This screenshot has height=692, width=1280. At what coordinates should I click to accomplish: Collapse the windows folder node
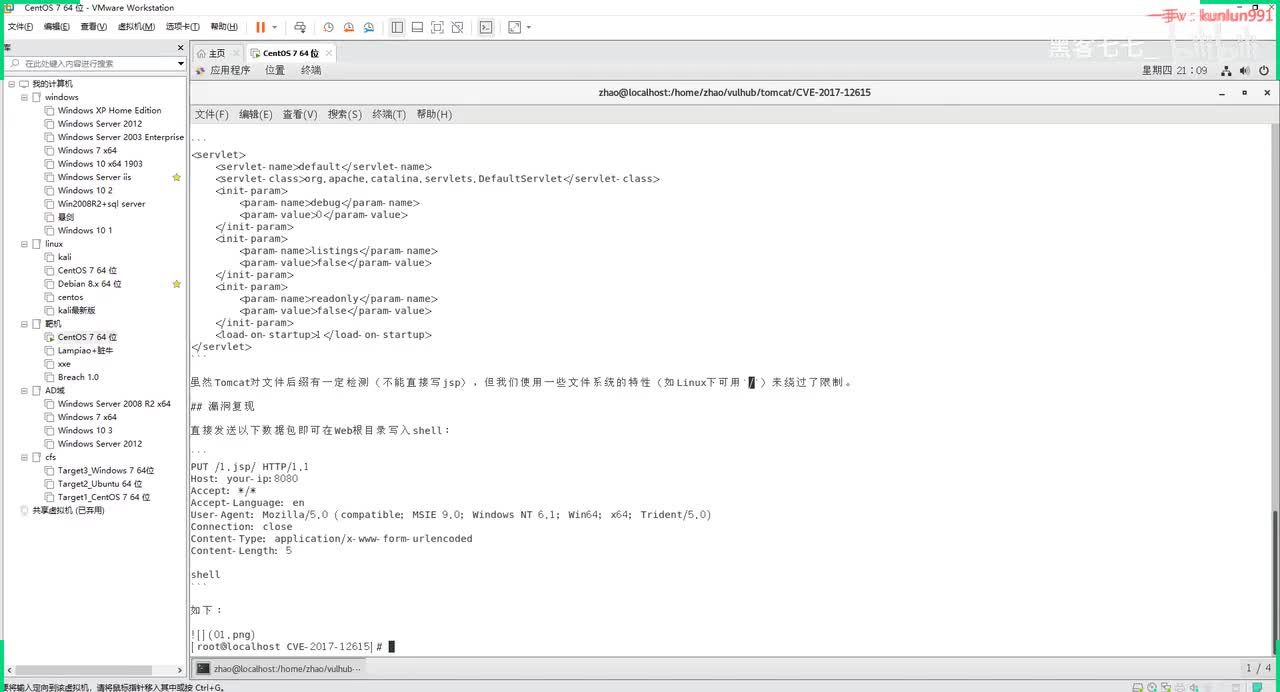click(x=24, y=97)
